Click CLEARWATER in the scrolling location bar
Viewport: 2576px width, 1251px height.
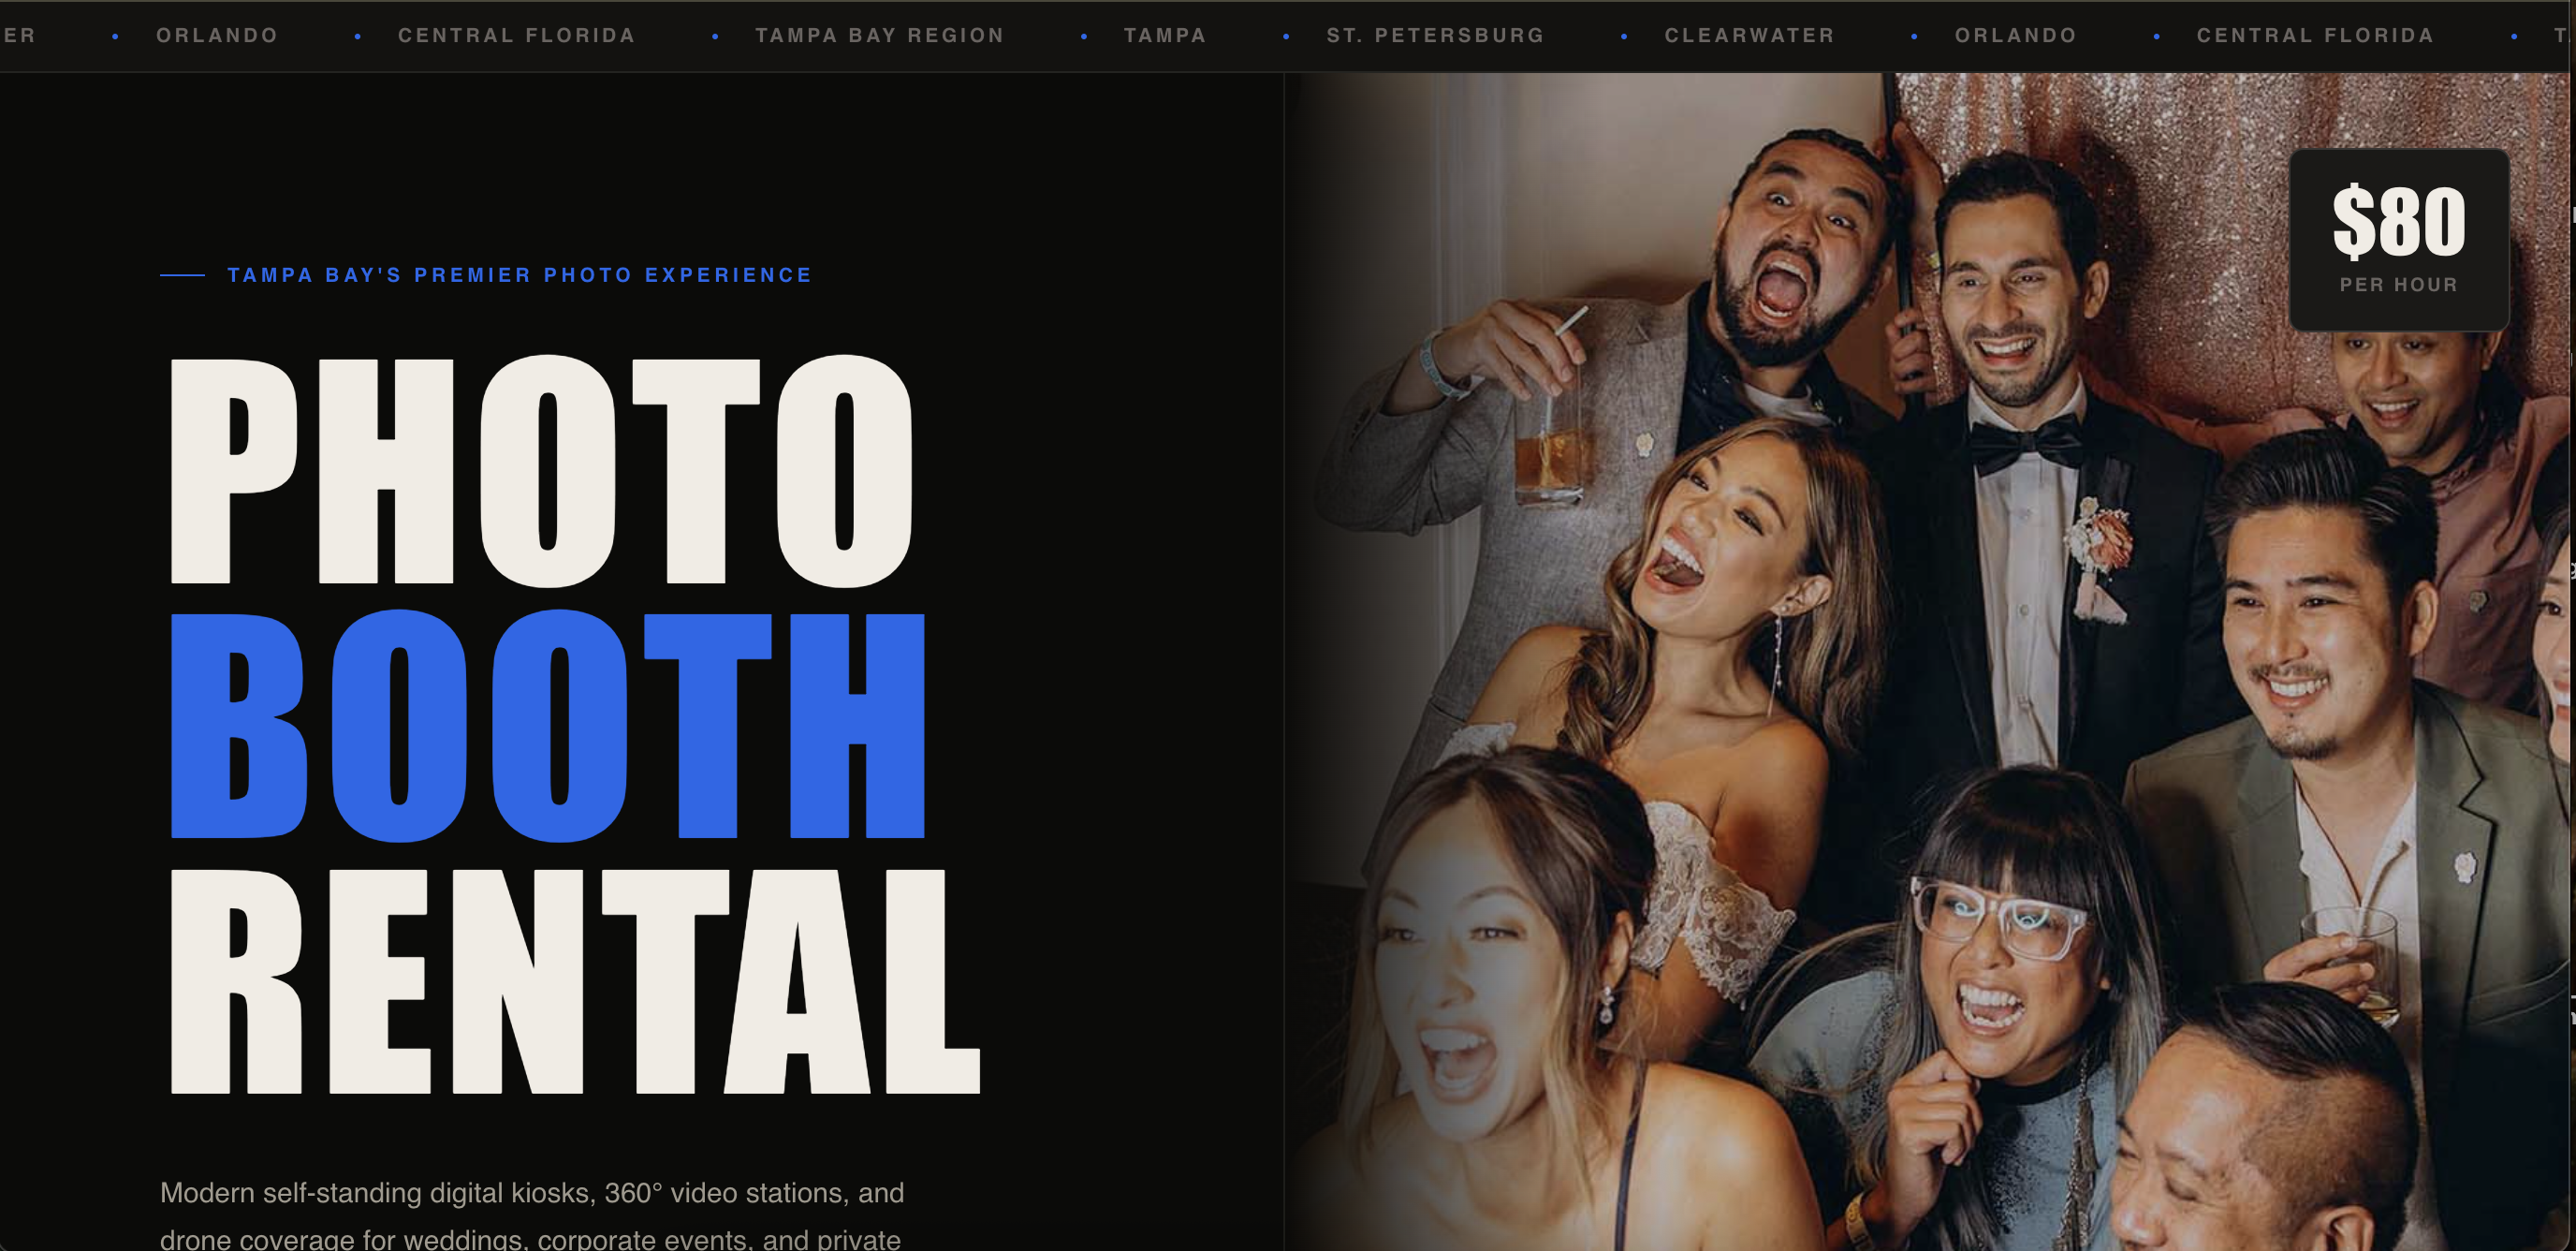pos(1749,35)
